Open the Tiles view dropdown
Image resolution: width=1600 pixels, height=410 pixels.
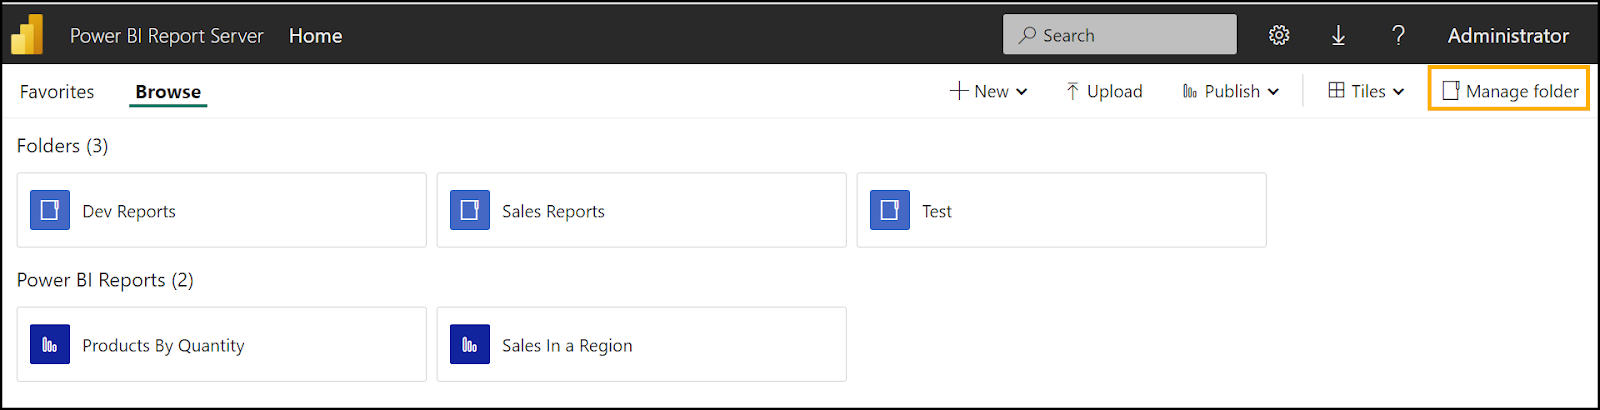coord(1366,91)
